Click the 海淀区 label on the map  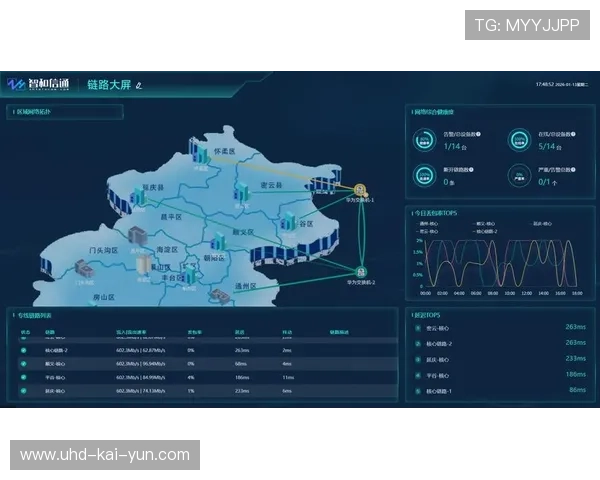167,250
